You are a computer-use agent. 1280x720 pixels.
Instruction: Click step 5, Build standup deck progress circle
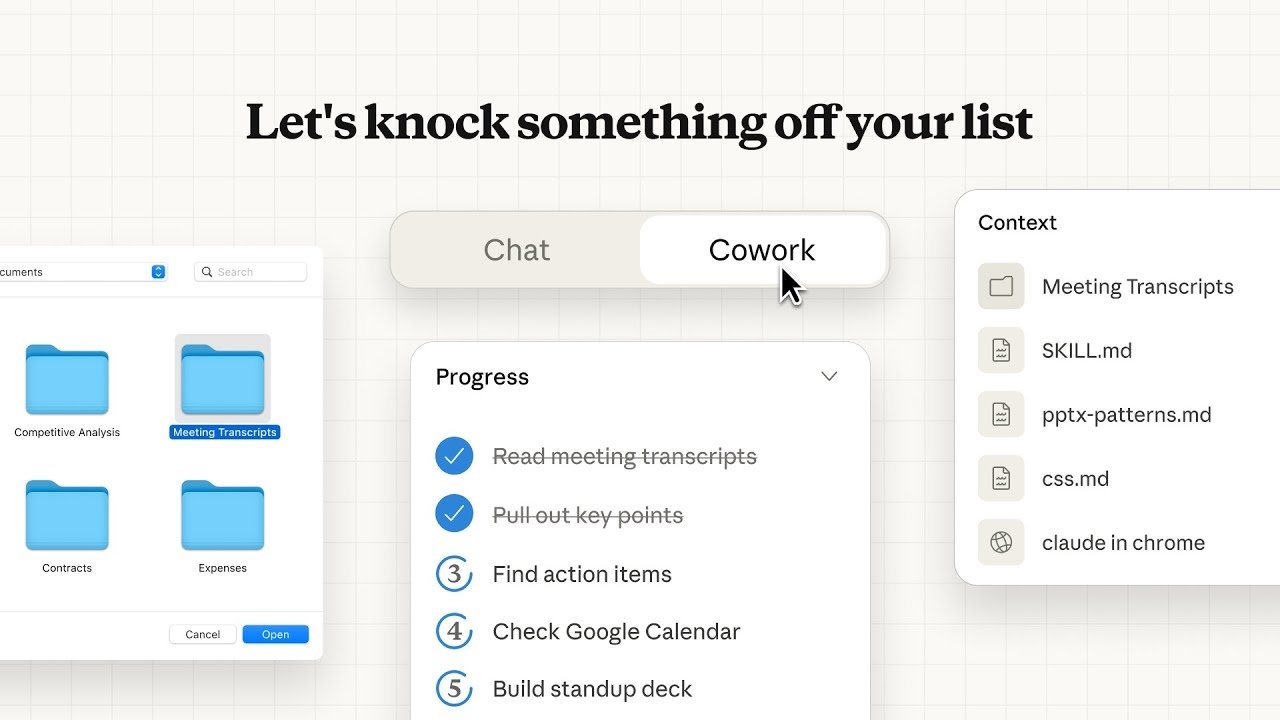(x=455, y=688)
